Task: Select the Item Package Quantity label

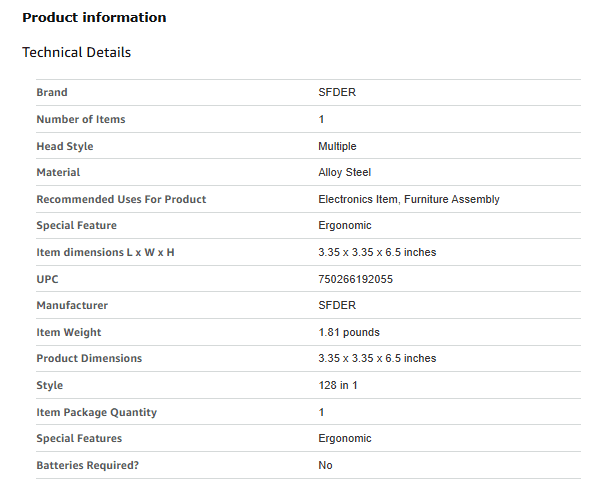Action: [x=97, y=413]
